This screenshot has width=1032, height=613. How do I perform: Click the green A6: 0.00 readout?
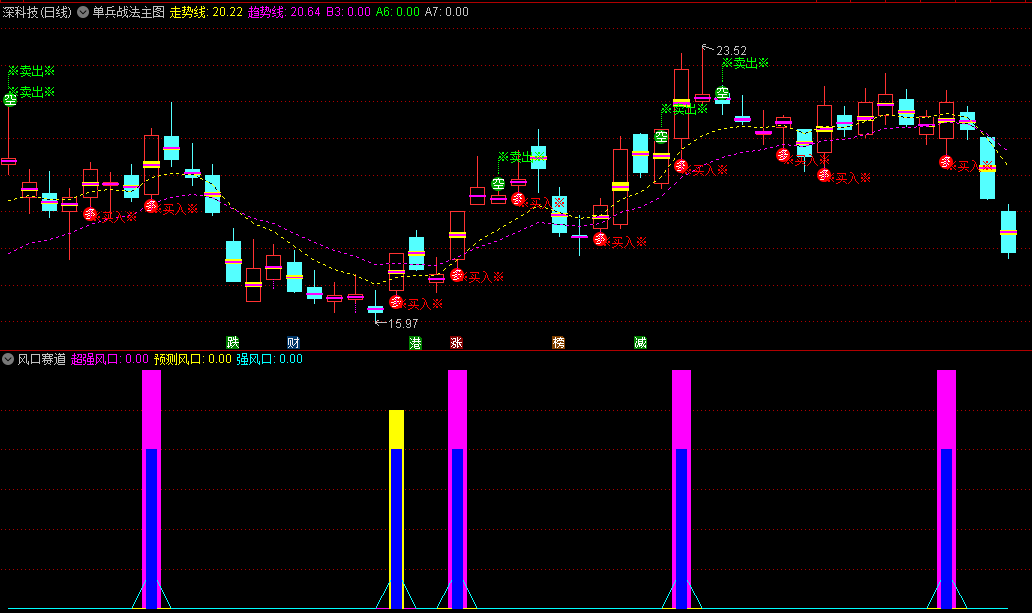pos(398,12)
